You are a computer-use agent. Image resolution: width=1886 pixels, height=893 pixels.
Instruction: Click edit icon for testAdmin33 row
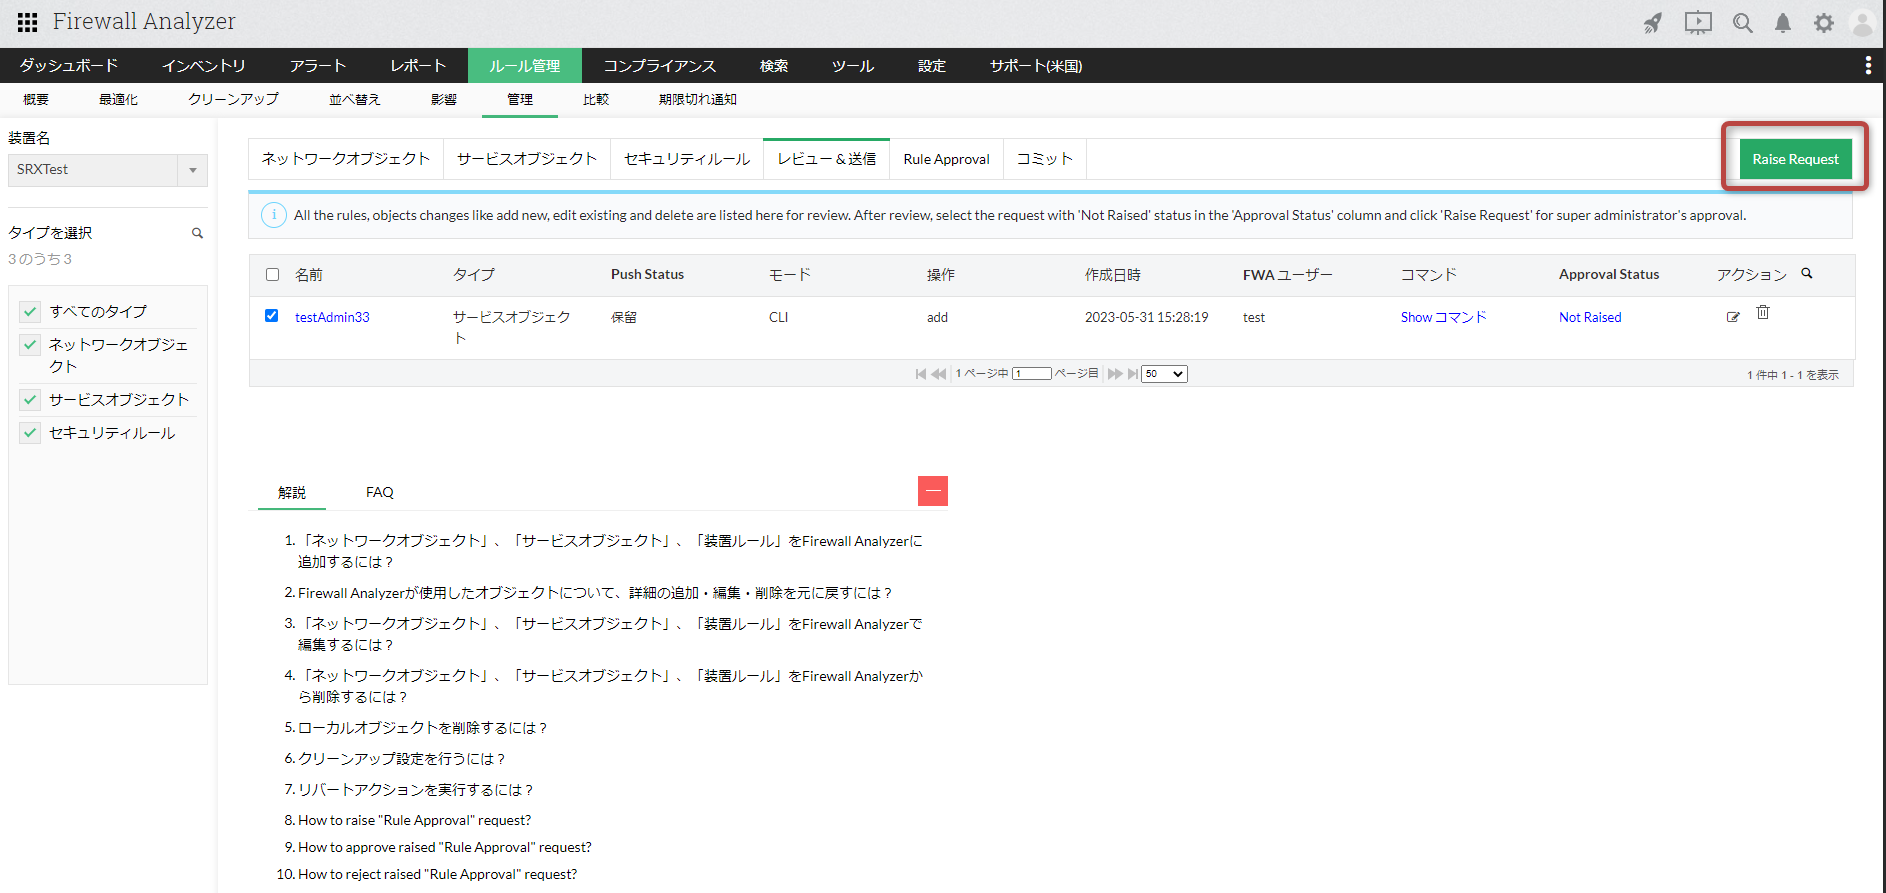click(x=1733, y=317)
